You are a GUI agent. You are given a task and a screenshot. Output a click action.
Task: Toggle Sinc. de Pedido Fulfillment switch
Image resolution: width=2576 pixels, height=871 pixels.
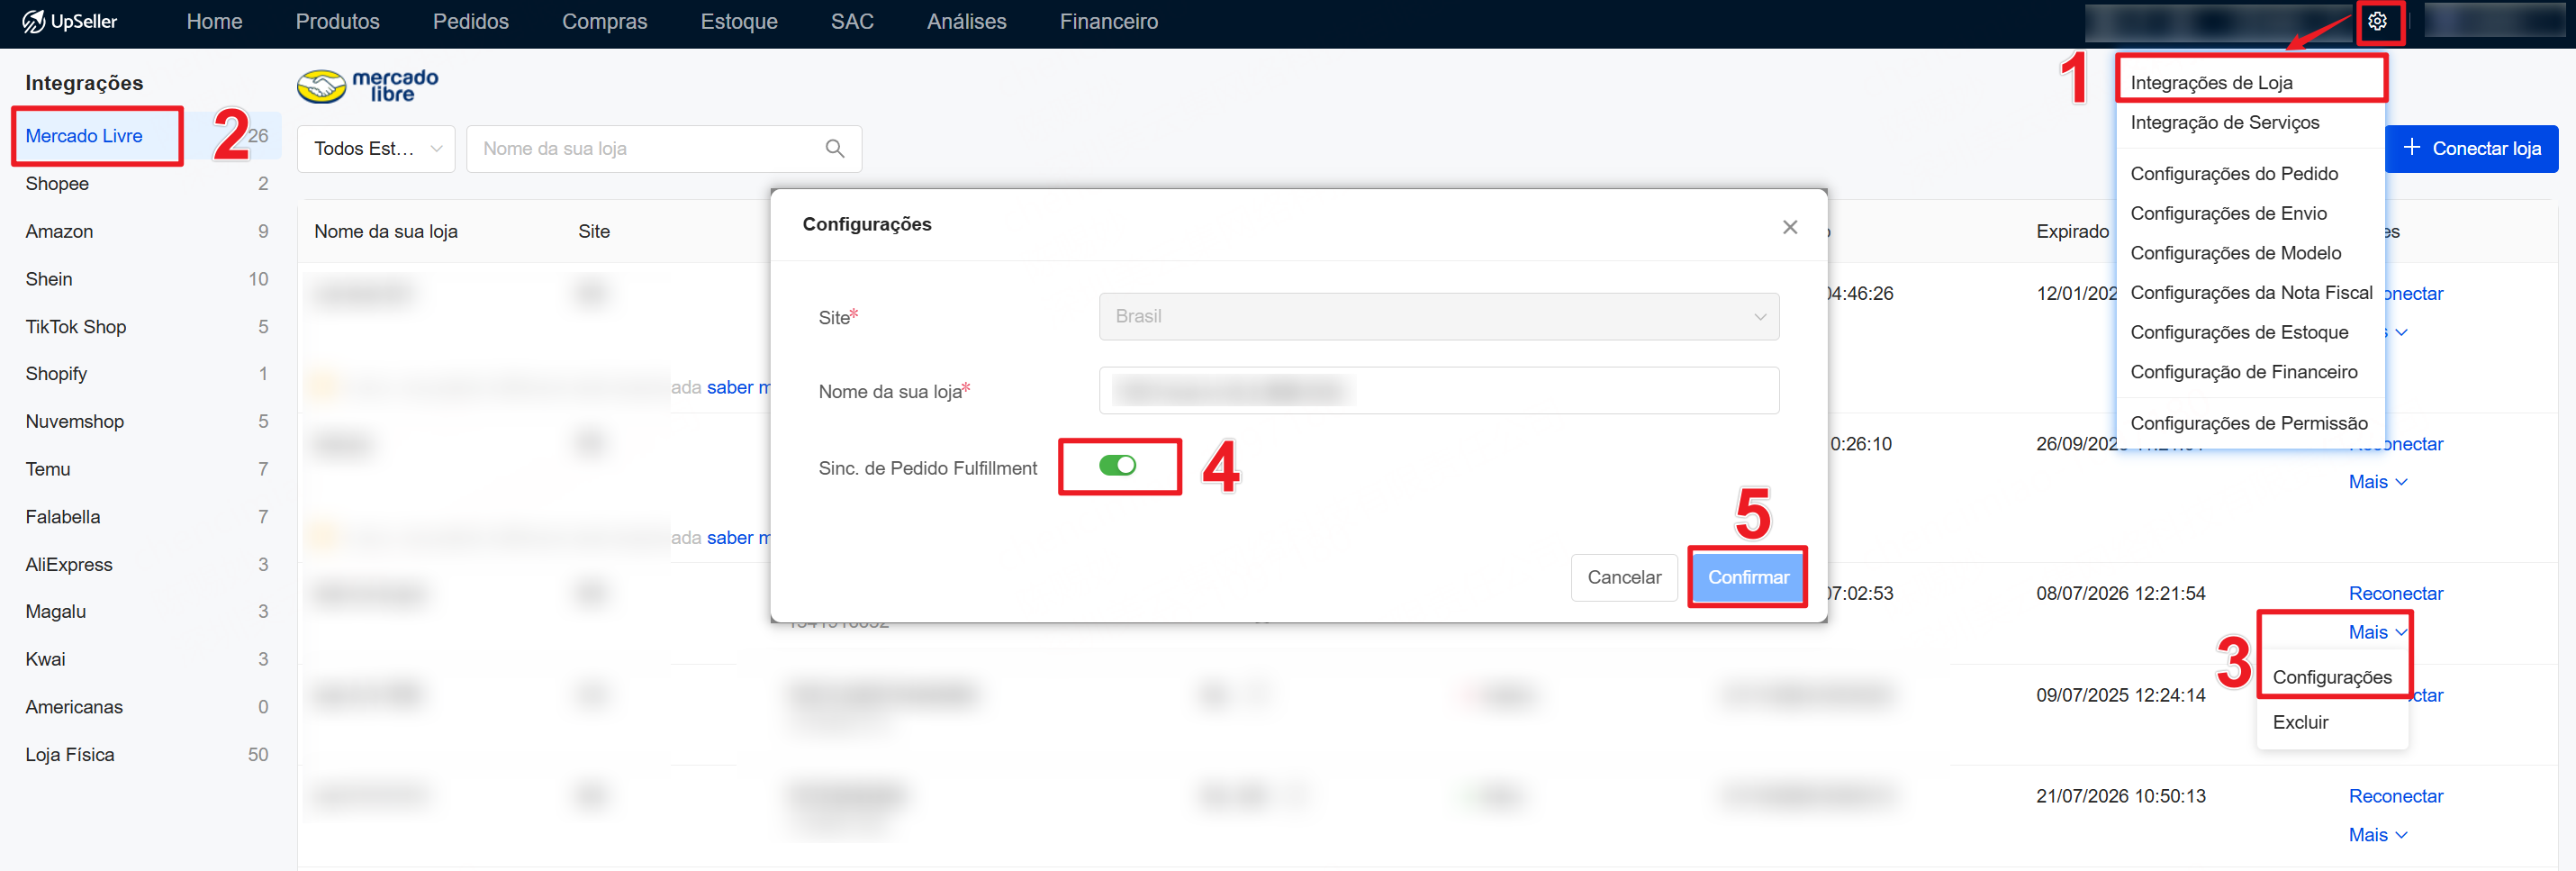(1117, 466)
